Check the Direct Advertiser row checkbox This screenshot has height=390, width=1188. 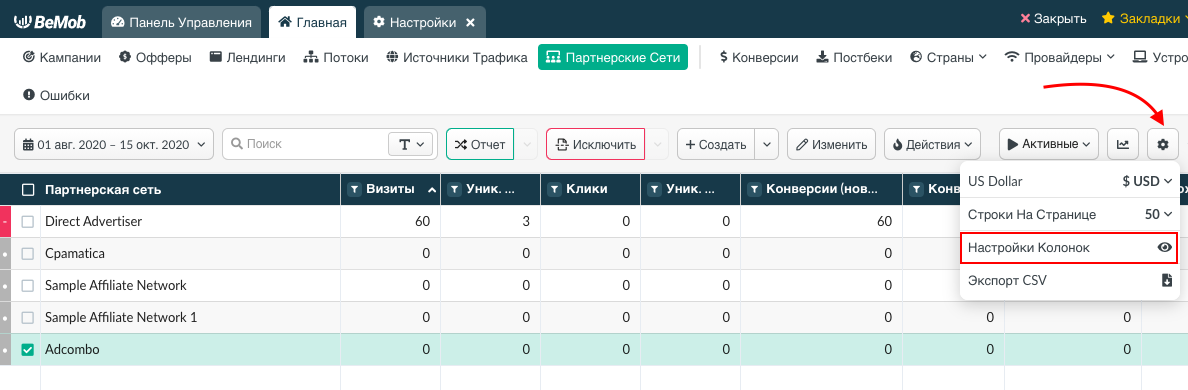[x=28, y=222]
